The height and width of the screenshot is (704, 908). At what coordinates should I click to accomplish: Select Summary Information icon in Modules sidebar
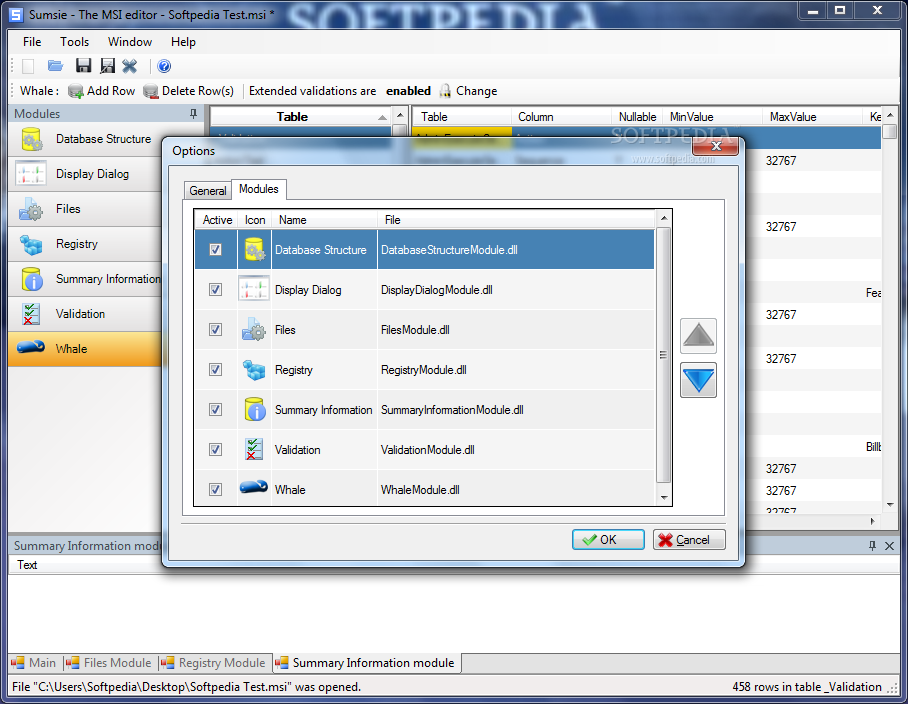click(x=31, y=279)
